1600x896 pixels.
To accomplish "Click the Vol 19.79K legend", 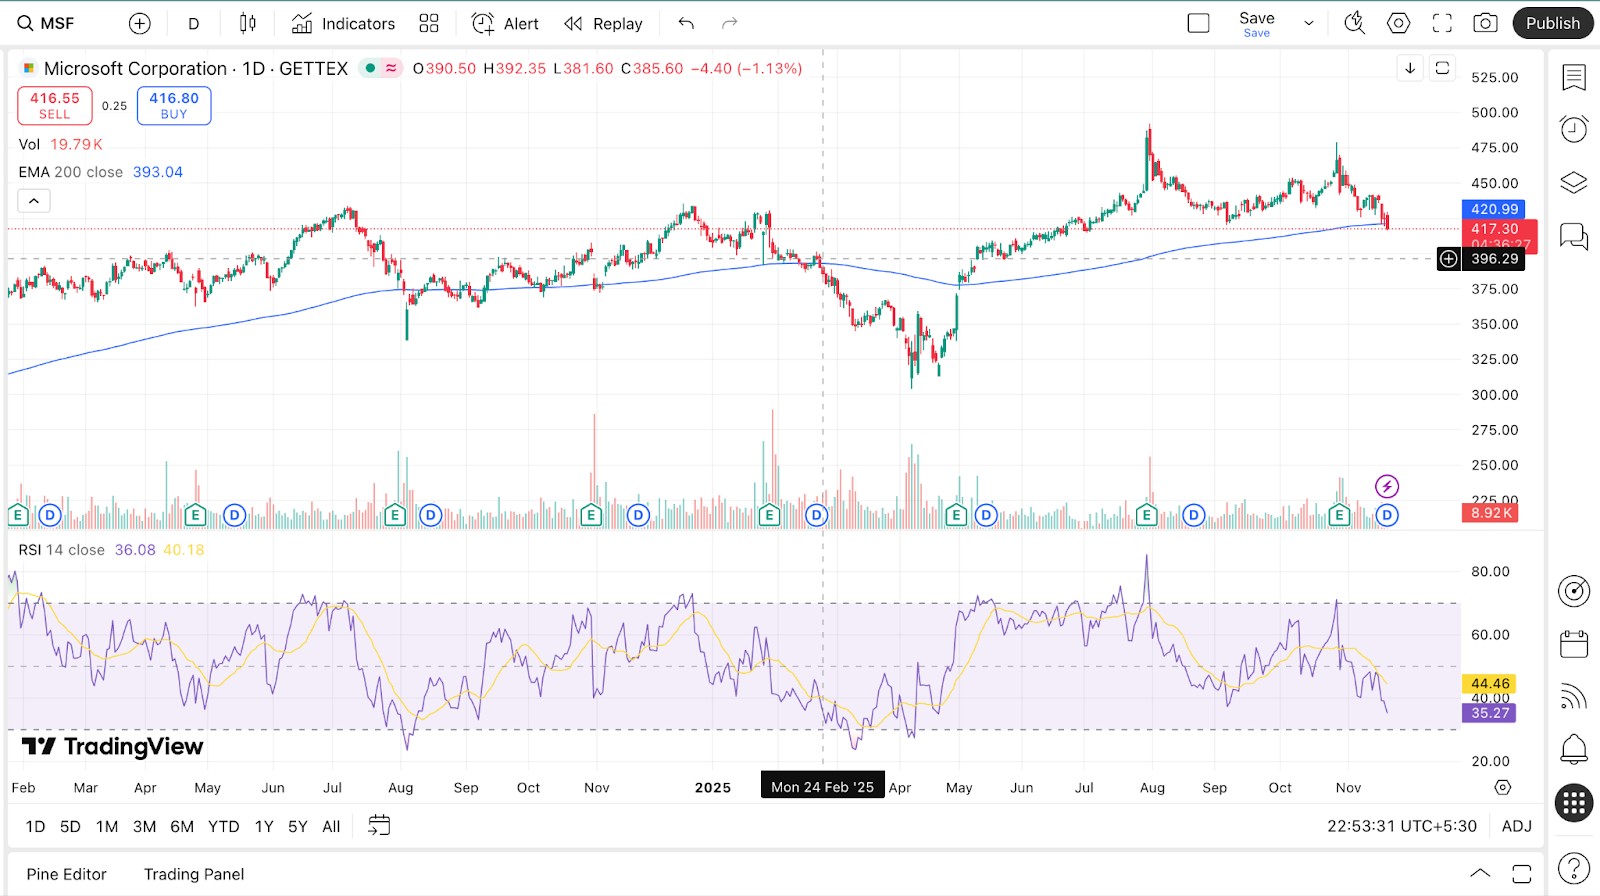I will [x=60, y=144].
